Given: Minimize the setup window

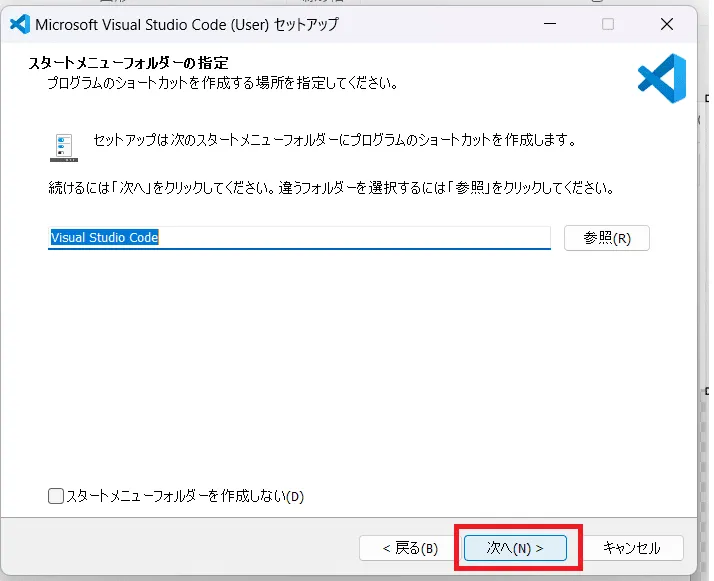Looking at the screenshot, I should [550, 24].
